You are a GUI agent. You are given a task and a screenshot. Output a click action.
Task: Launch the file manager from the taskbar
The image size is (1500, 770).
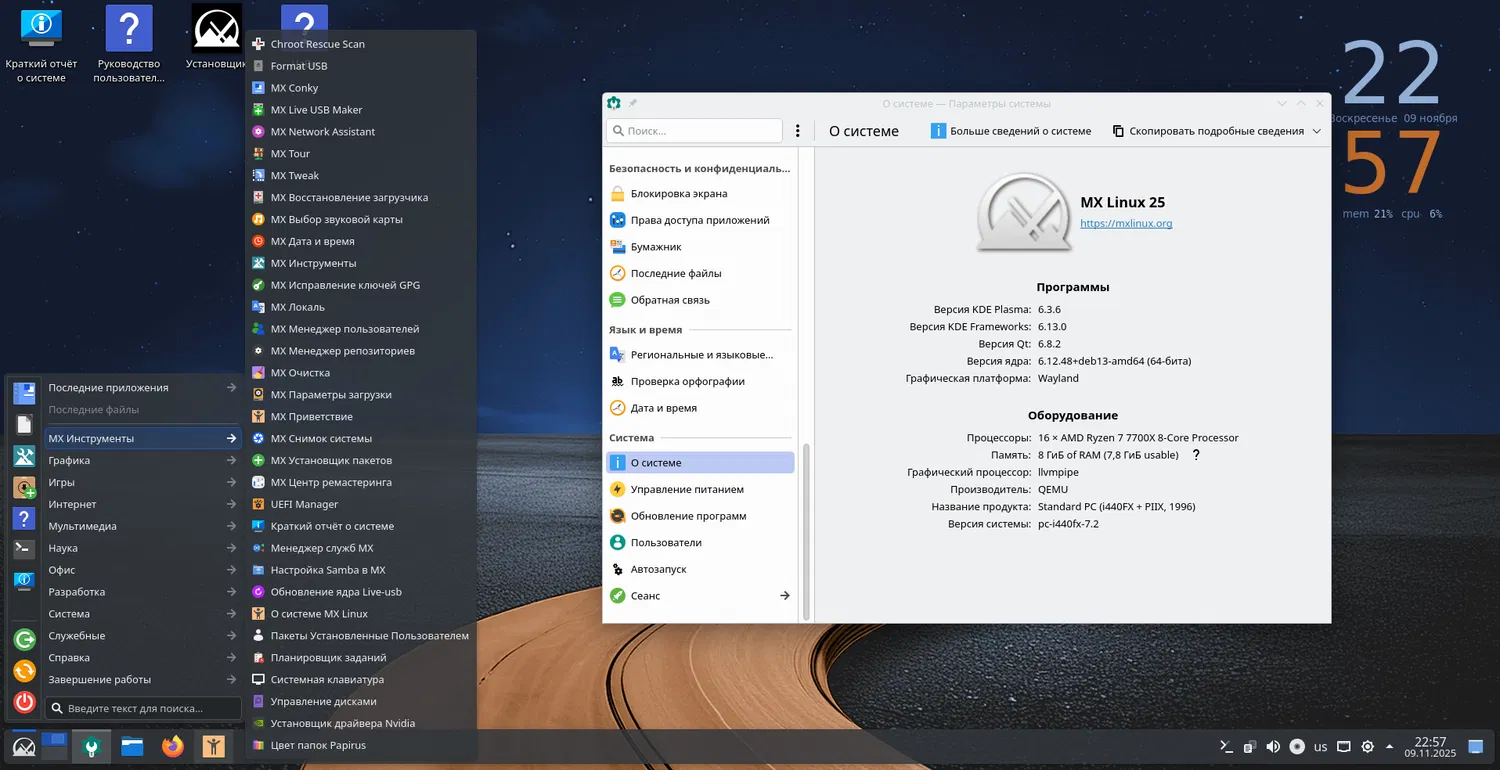coord(132,746)
